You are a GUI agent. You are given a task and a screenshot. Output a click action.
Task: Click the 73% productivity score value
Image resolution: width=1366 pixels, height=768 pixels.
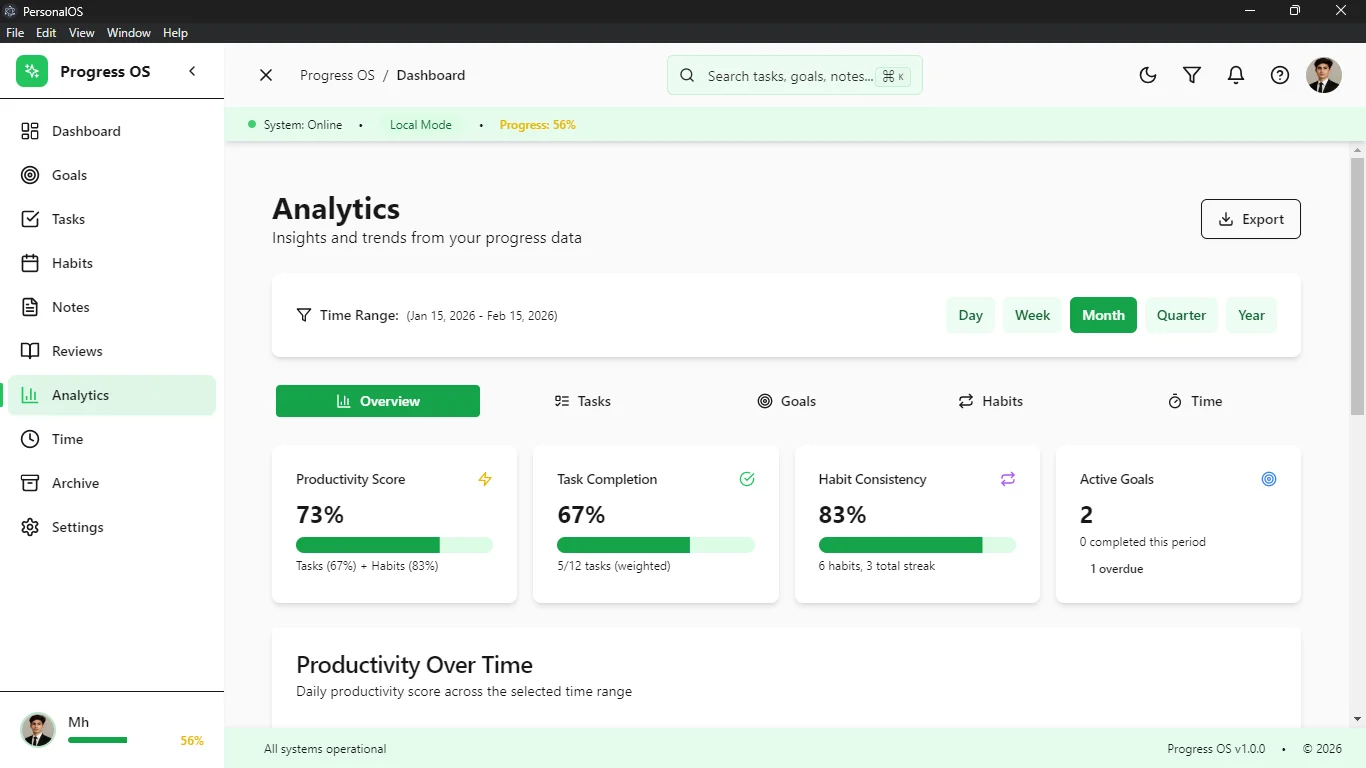[320, 515]
